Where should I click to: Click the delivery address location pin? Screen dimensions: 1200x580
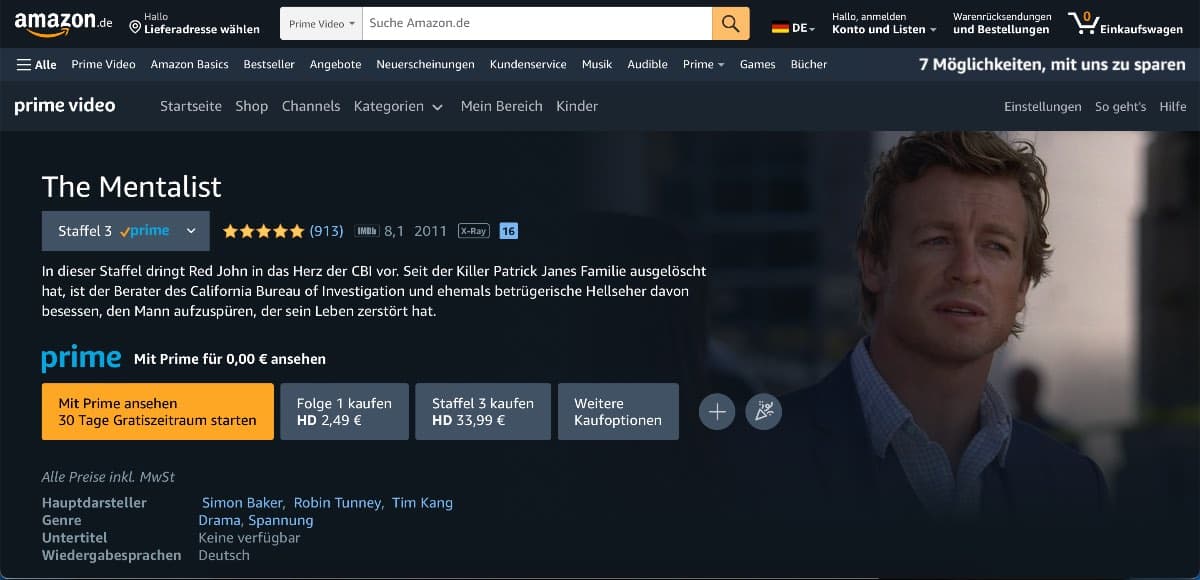click(135, 29)
